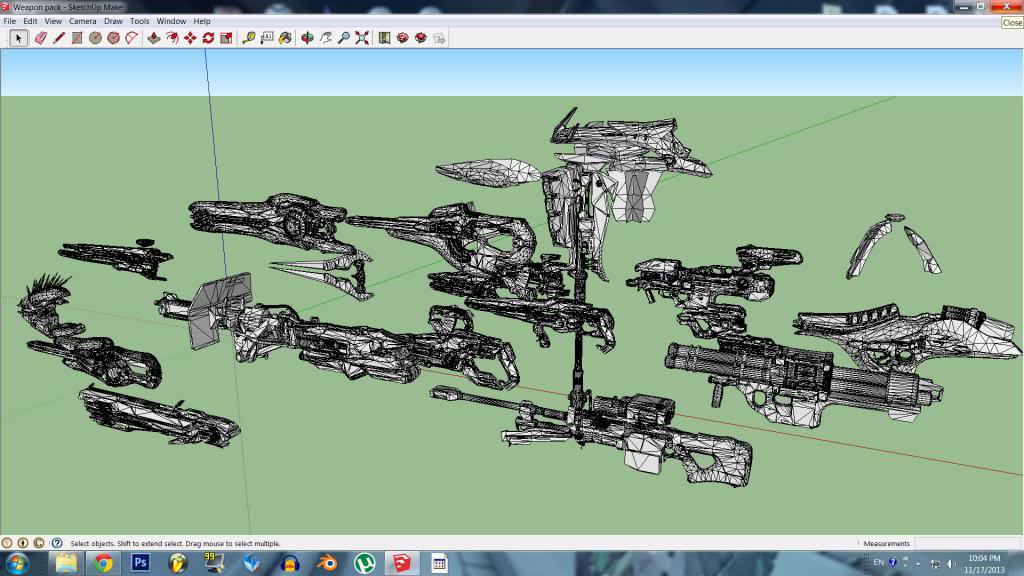Activate the Paint Bucket tool
Screen dimensions: 1024x576
click(x=285, y=39)
